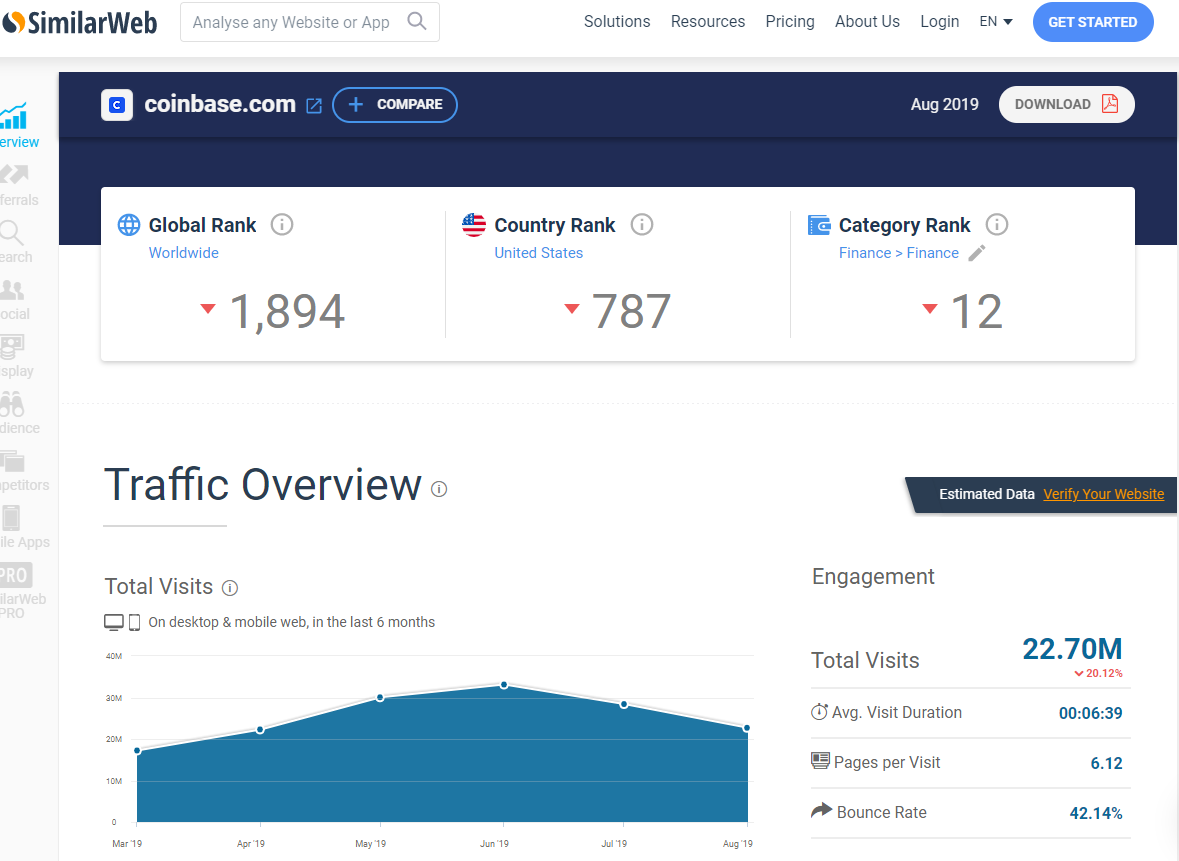The width and height of the screenshot is (1179, 861).
Task: Open Category Rank info icon
Action: point(996,224)
